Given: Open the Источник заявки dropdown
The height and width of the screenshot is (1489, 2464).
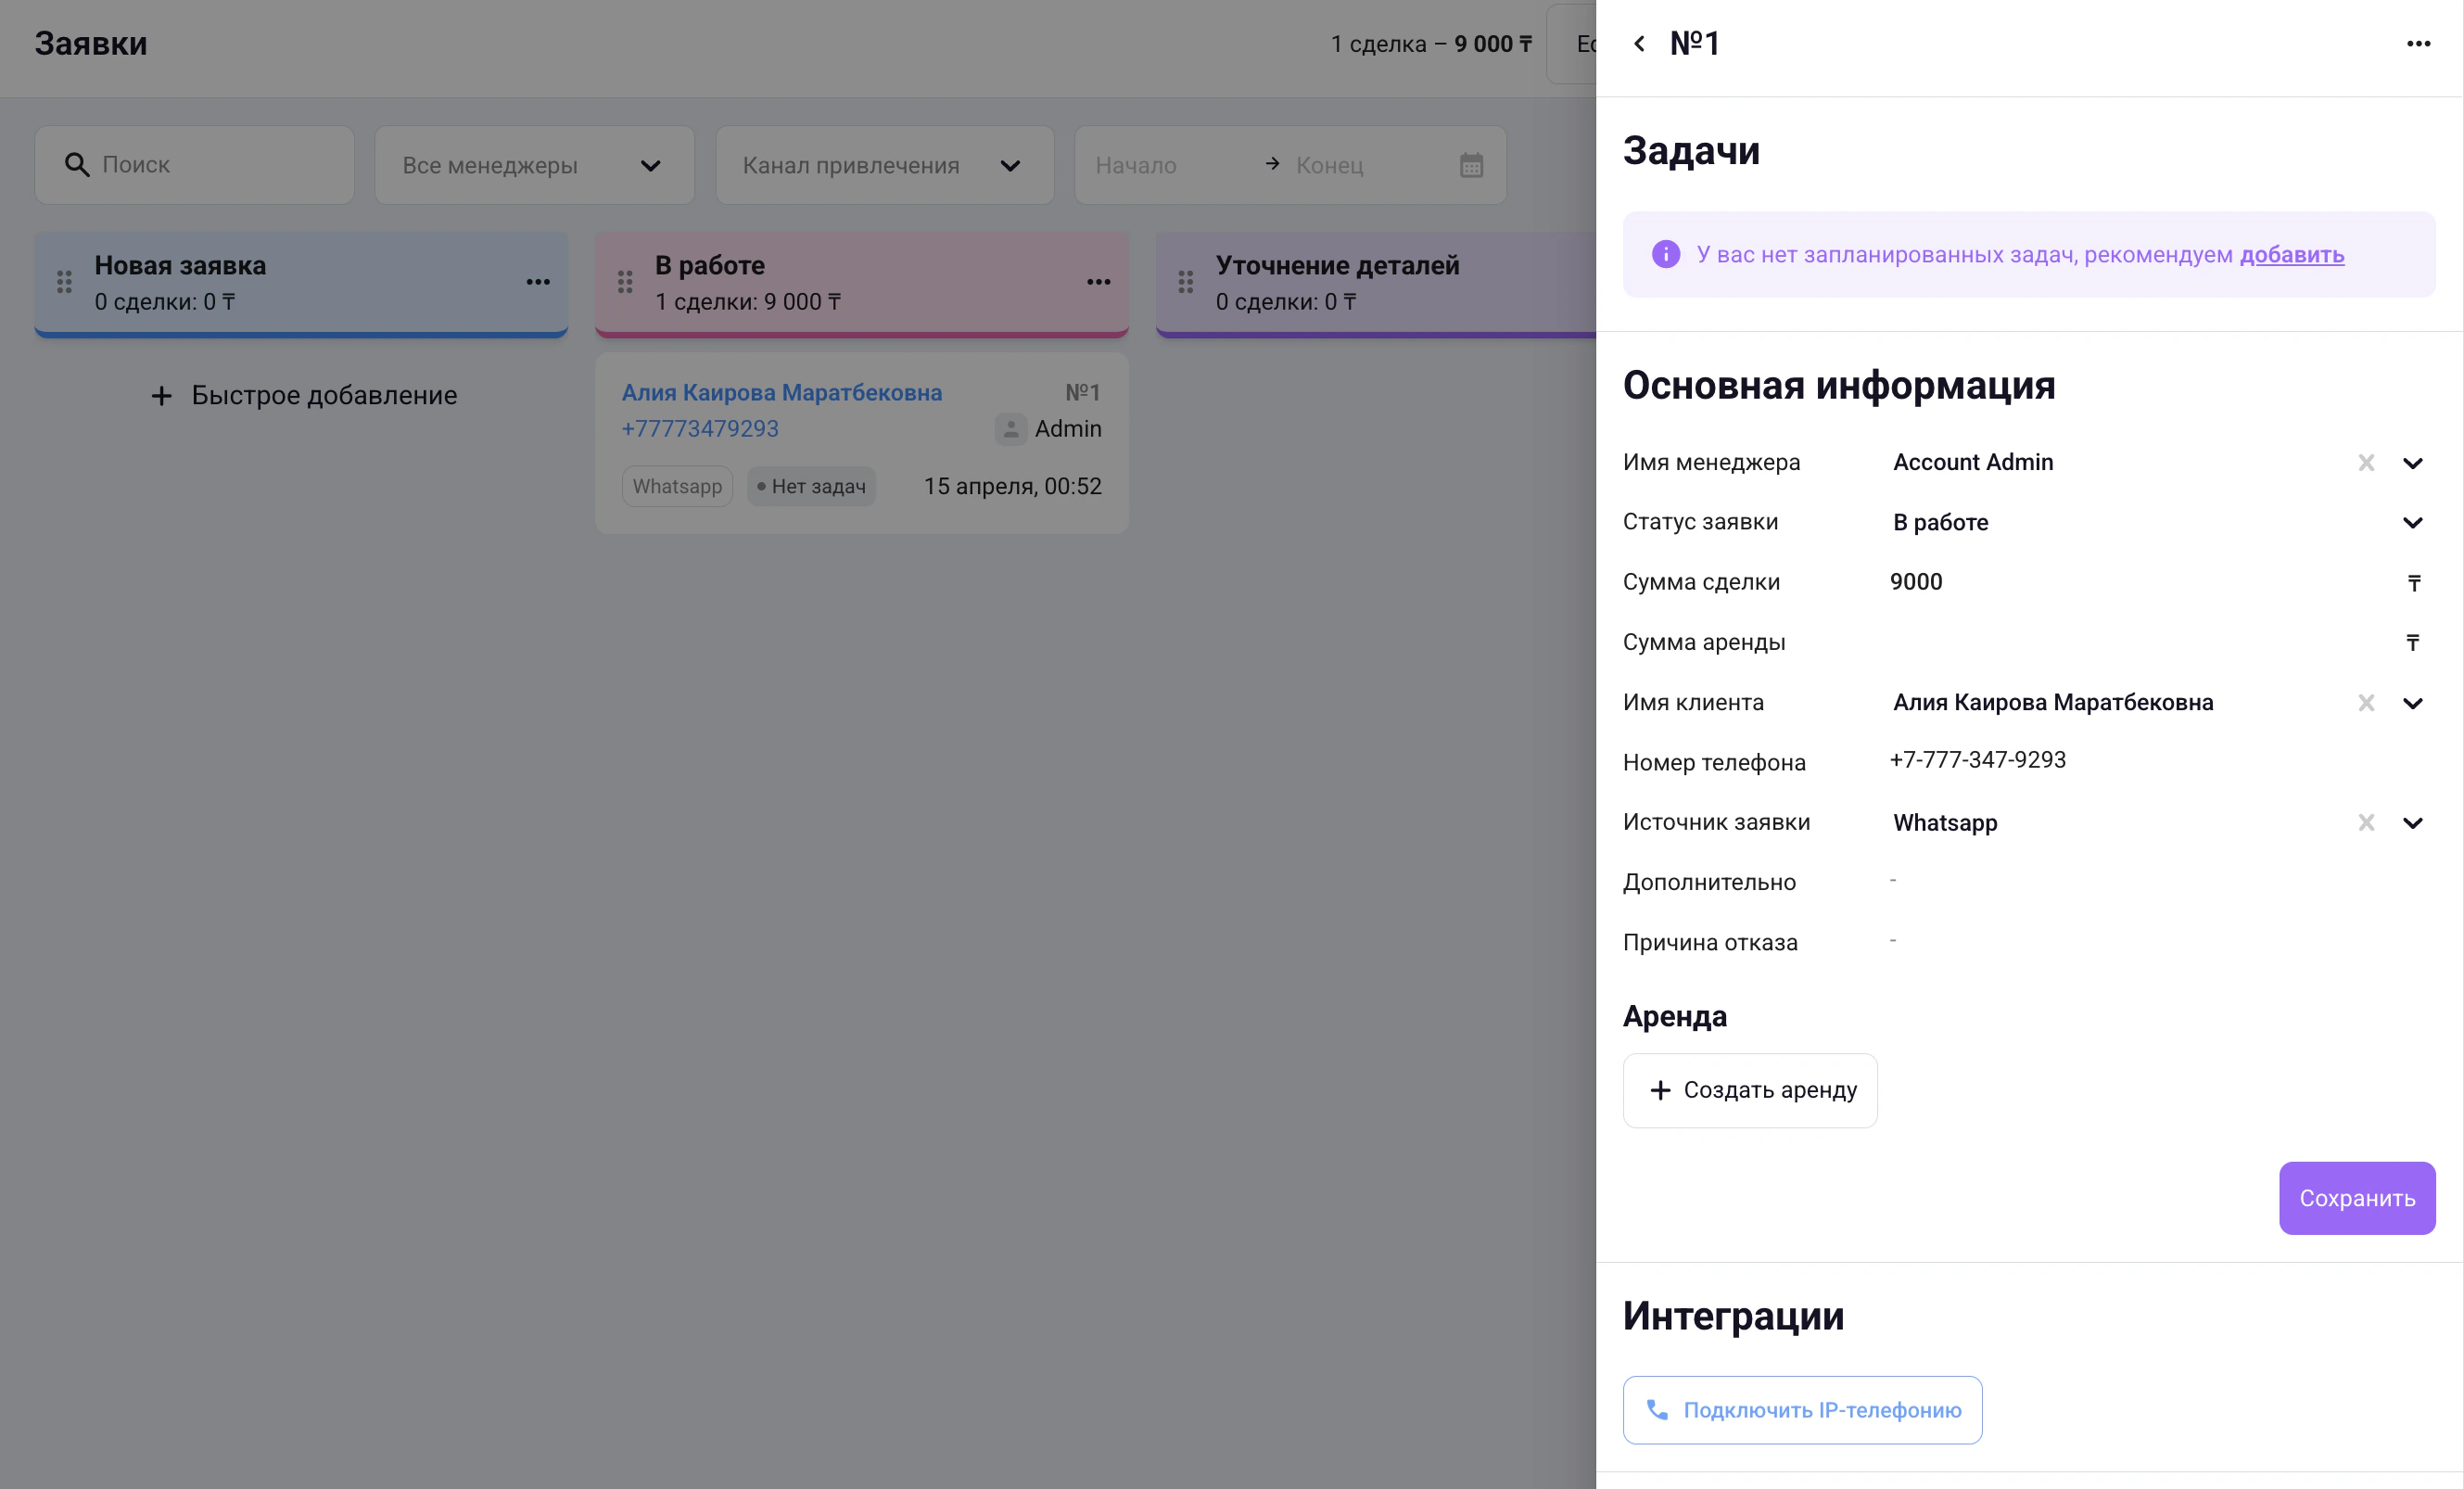Looking at the screenshot, I should (2412, 823).
